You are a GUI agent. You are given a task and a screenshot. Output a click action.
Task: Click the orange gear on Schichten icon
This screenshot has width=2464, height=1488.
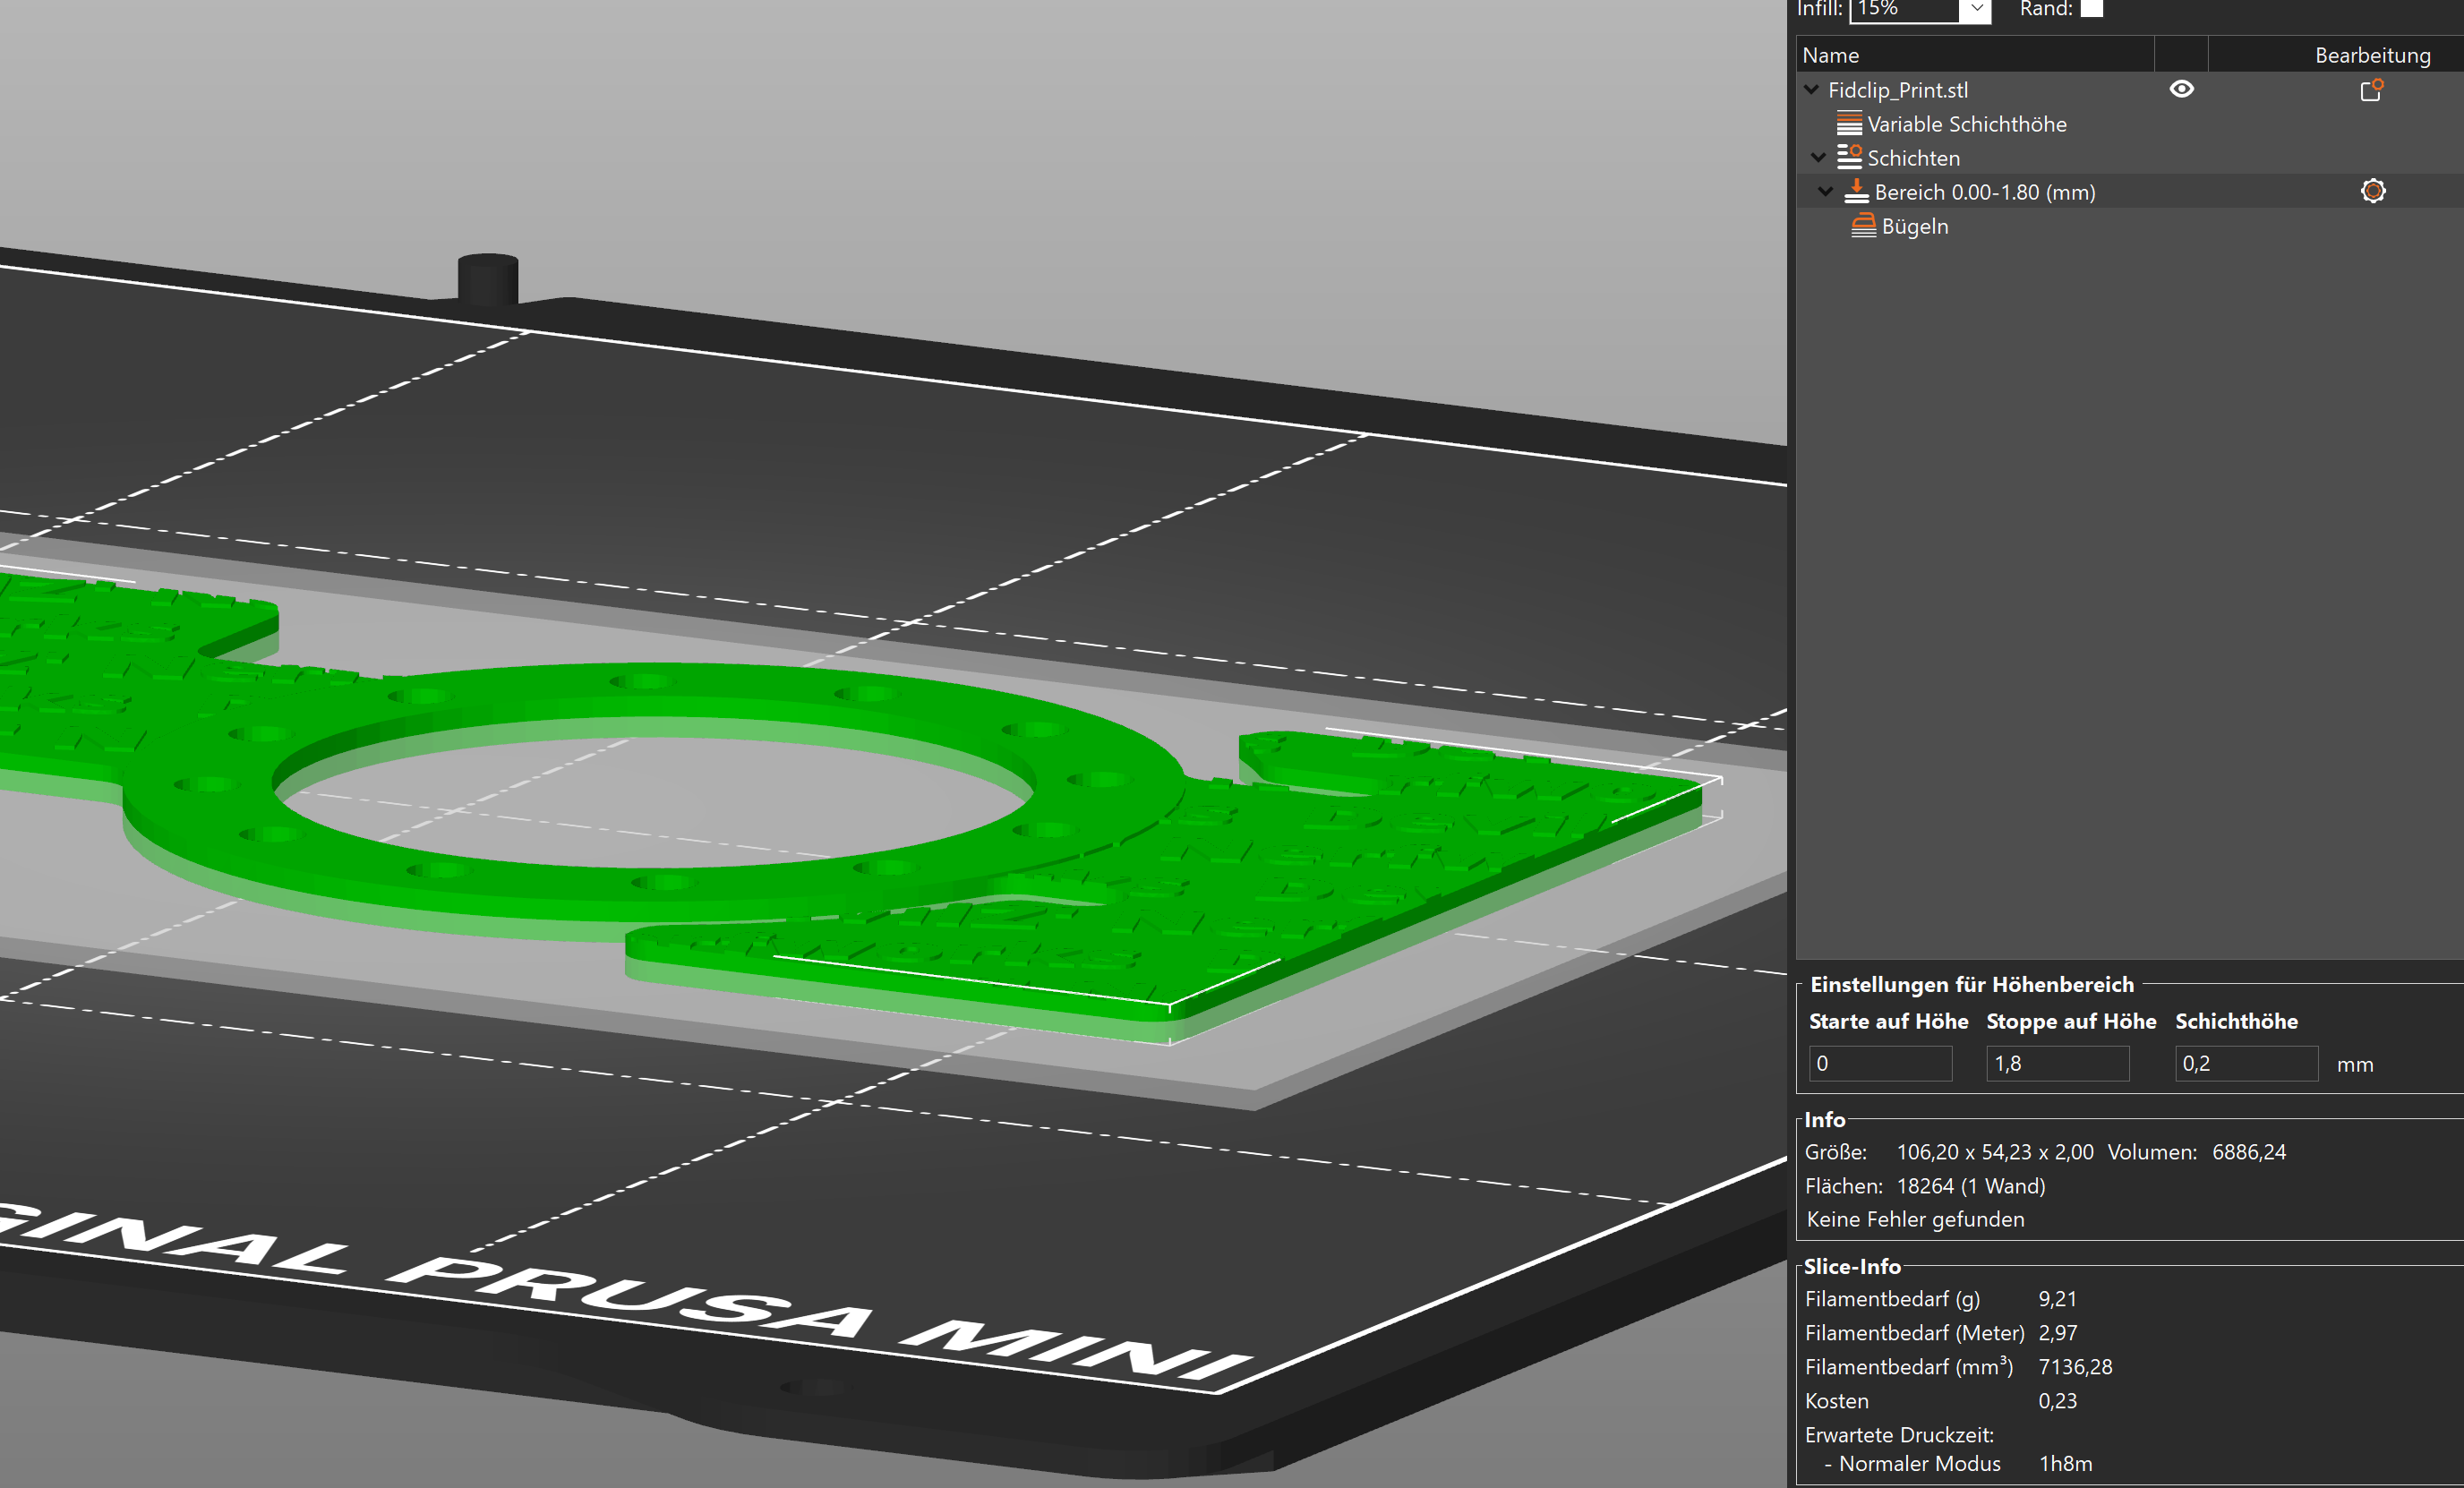[1856, 152]
